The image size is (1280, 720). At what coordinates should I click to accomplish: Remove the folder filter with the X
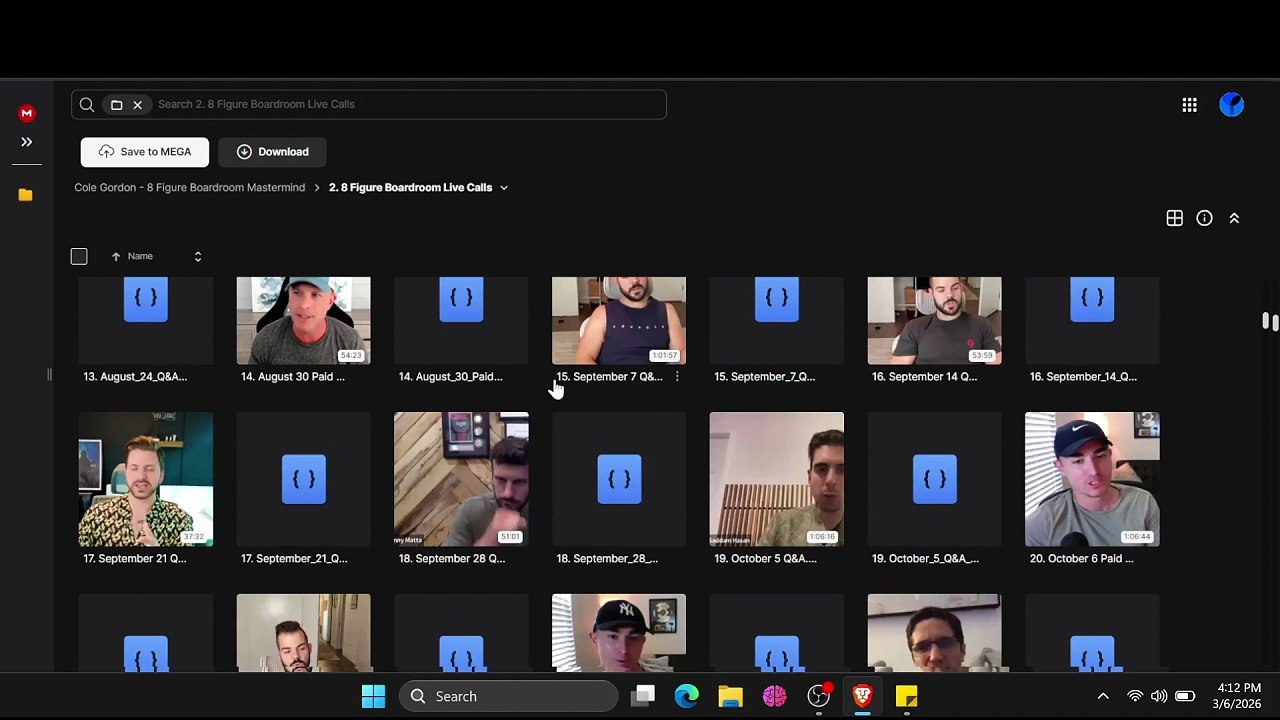coord(138,104)
